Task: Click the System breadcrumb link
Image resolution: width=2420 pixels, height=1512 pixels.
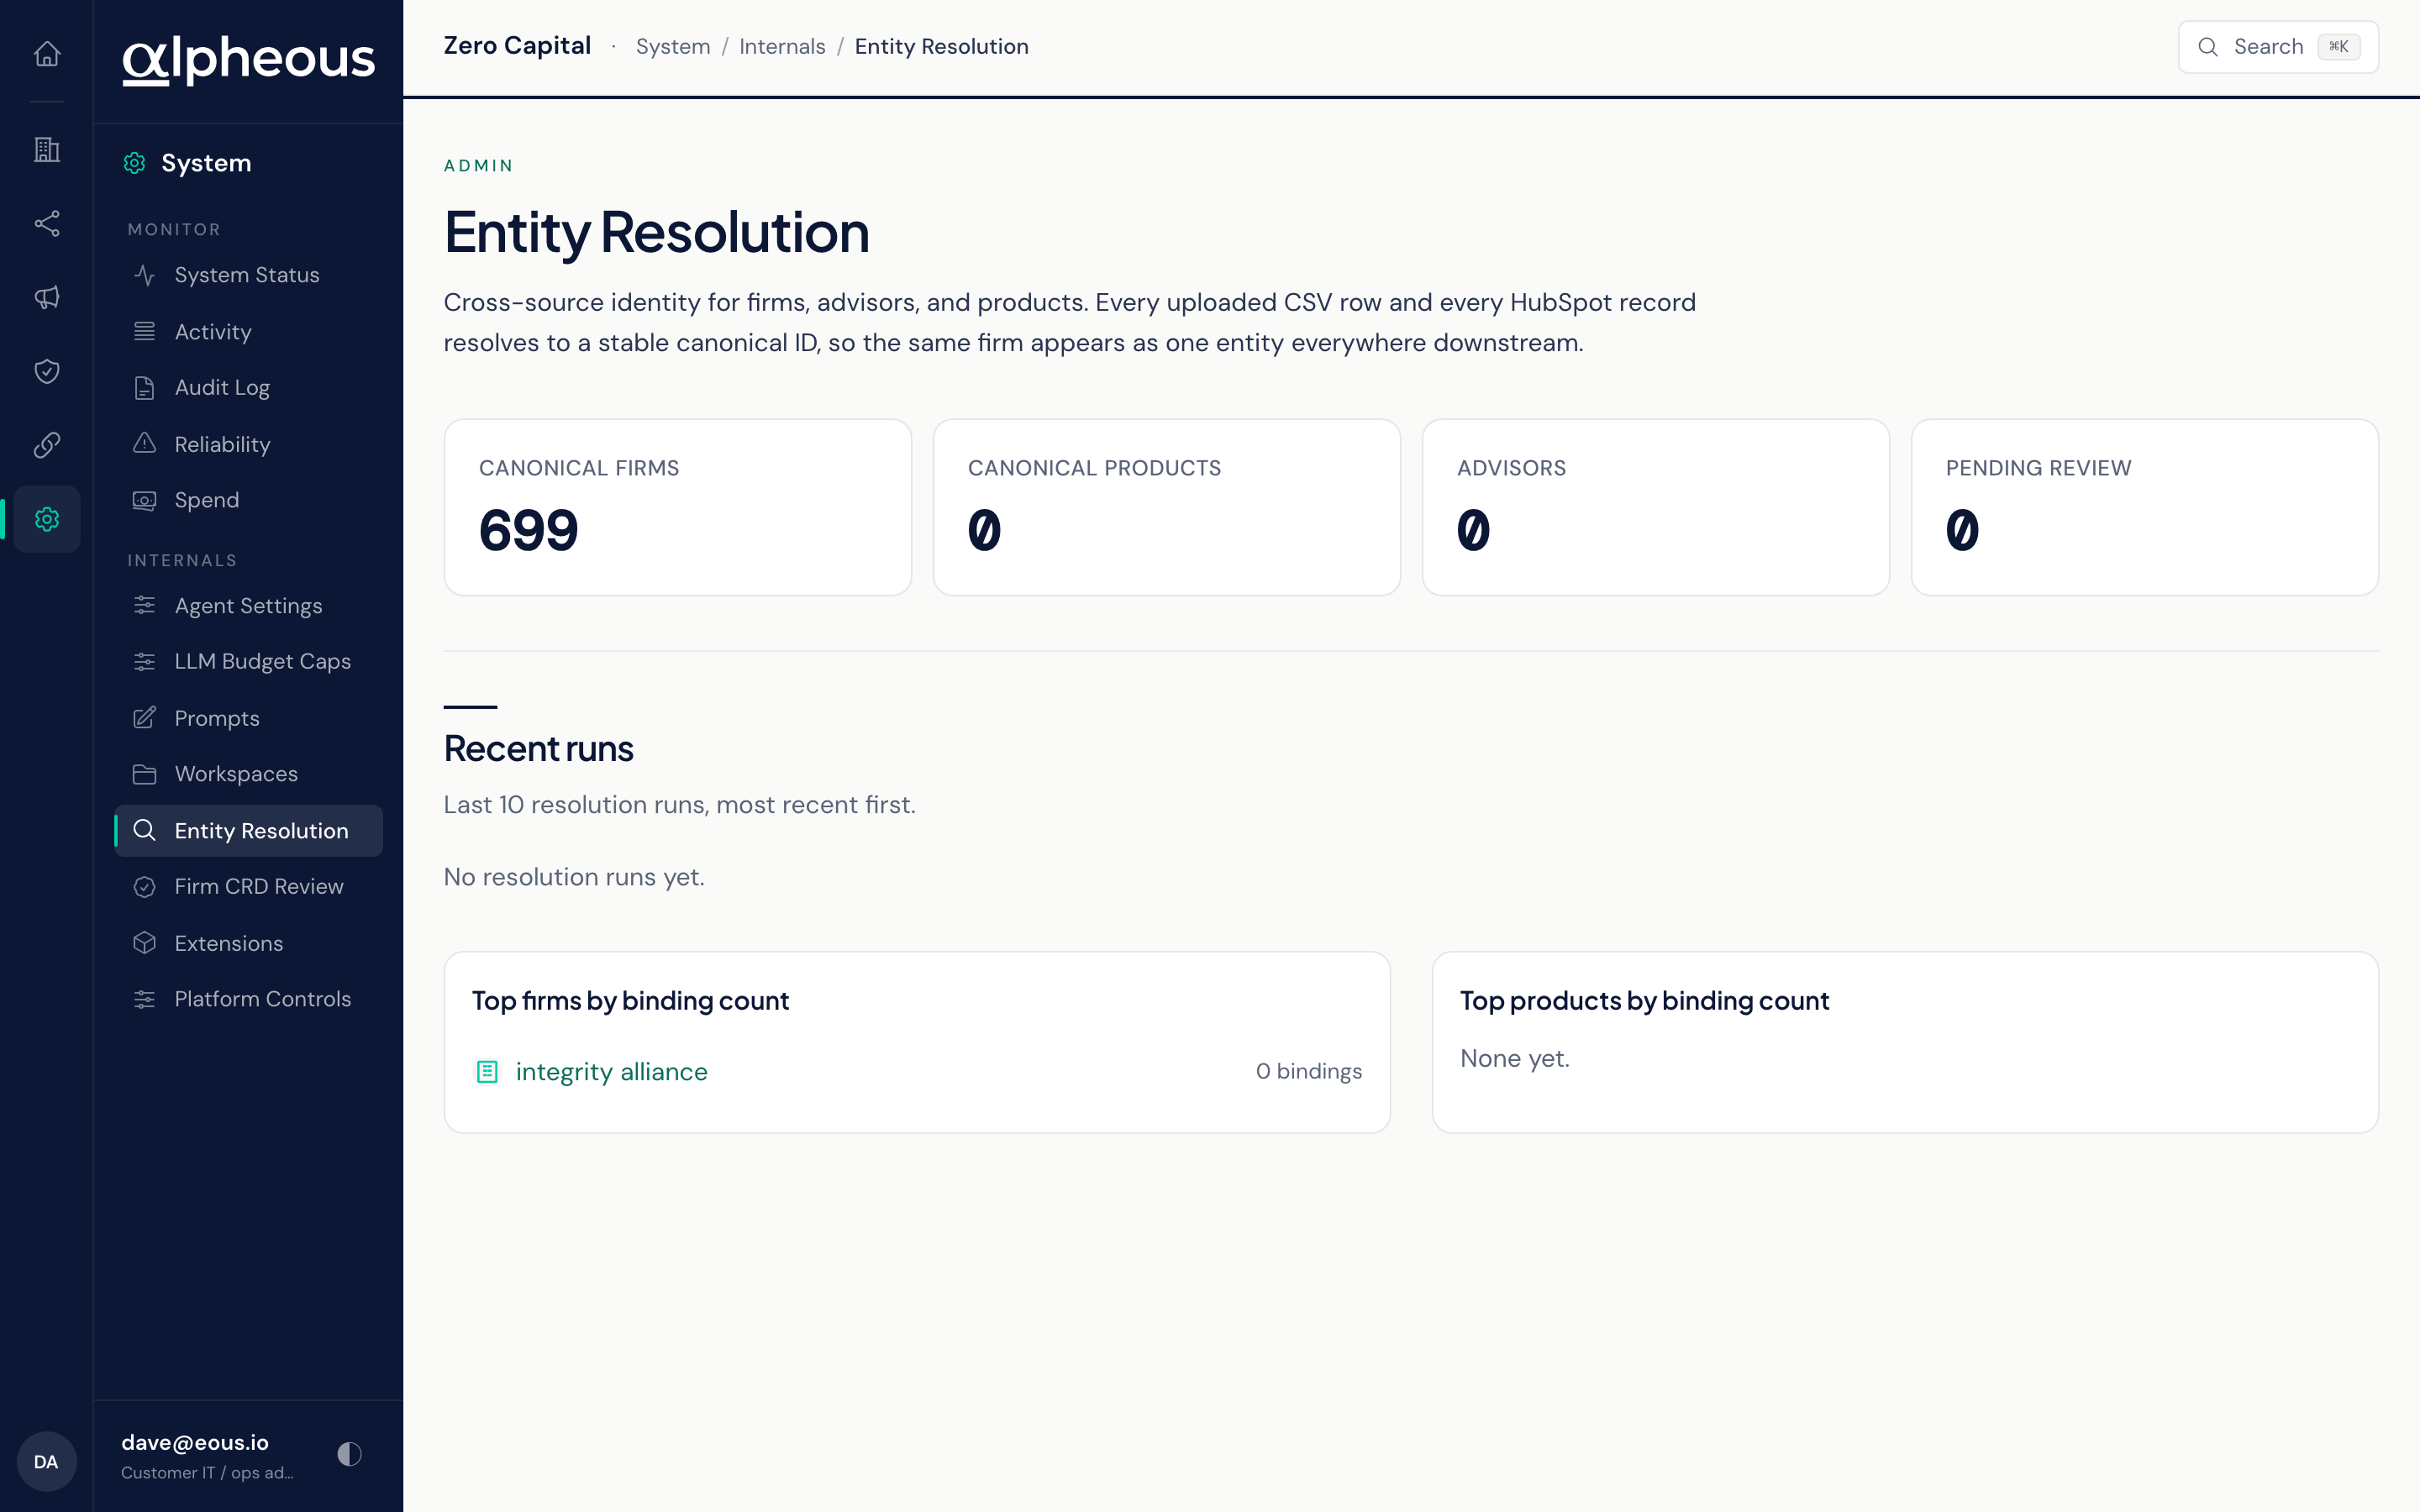Action: click(x=673, y=46)
